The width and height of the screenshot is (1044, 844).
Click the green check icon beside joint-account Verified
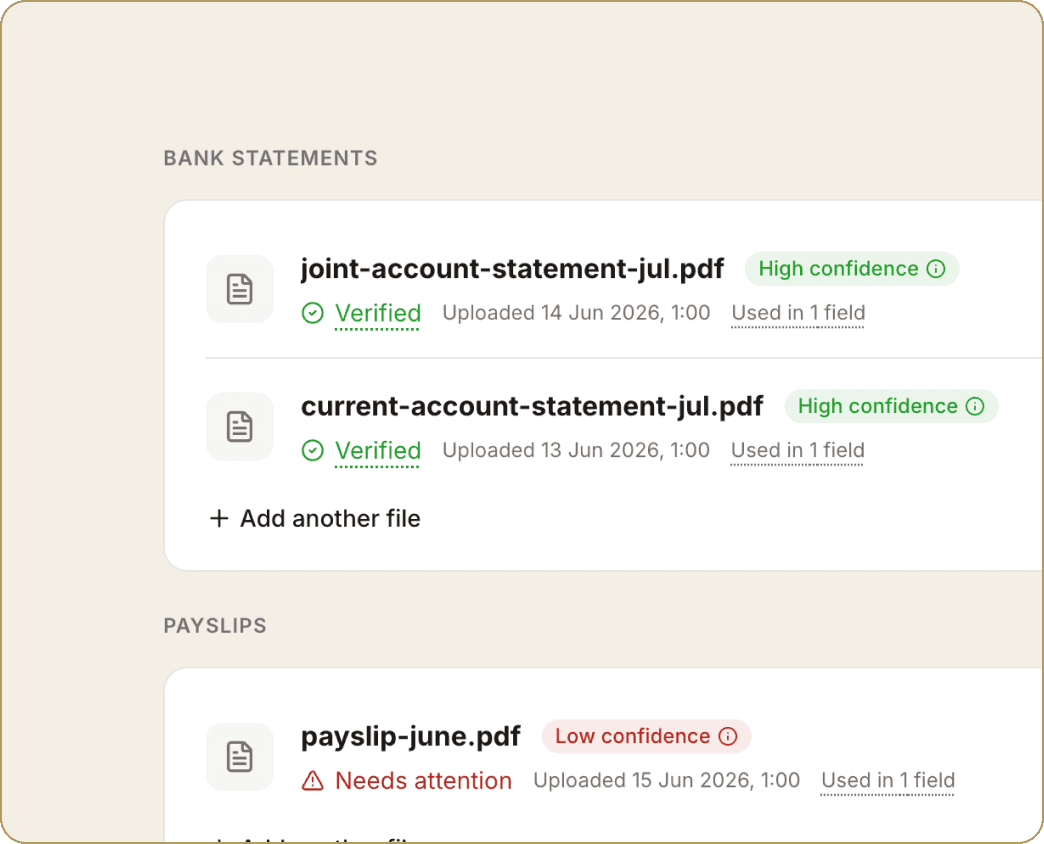312,313
